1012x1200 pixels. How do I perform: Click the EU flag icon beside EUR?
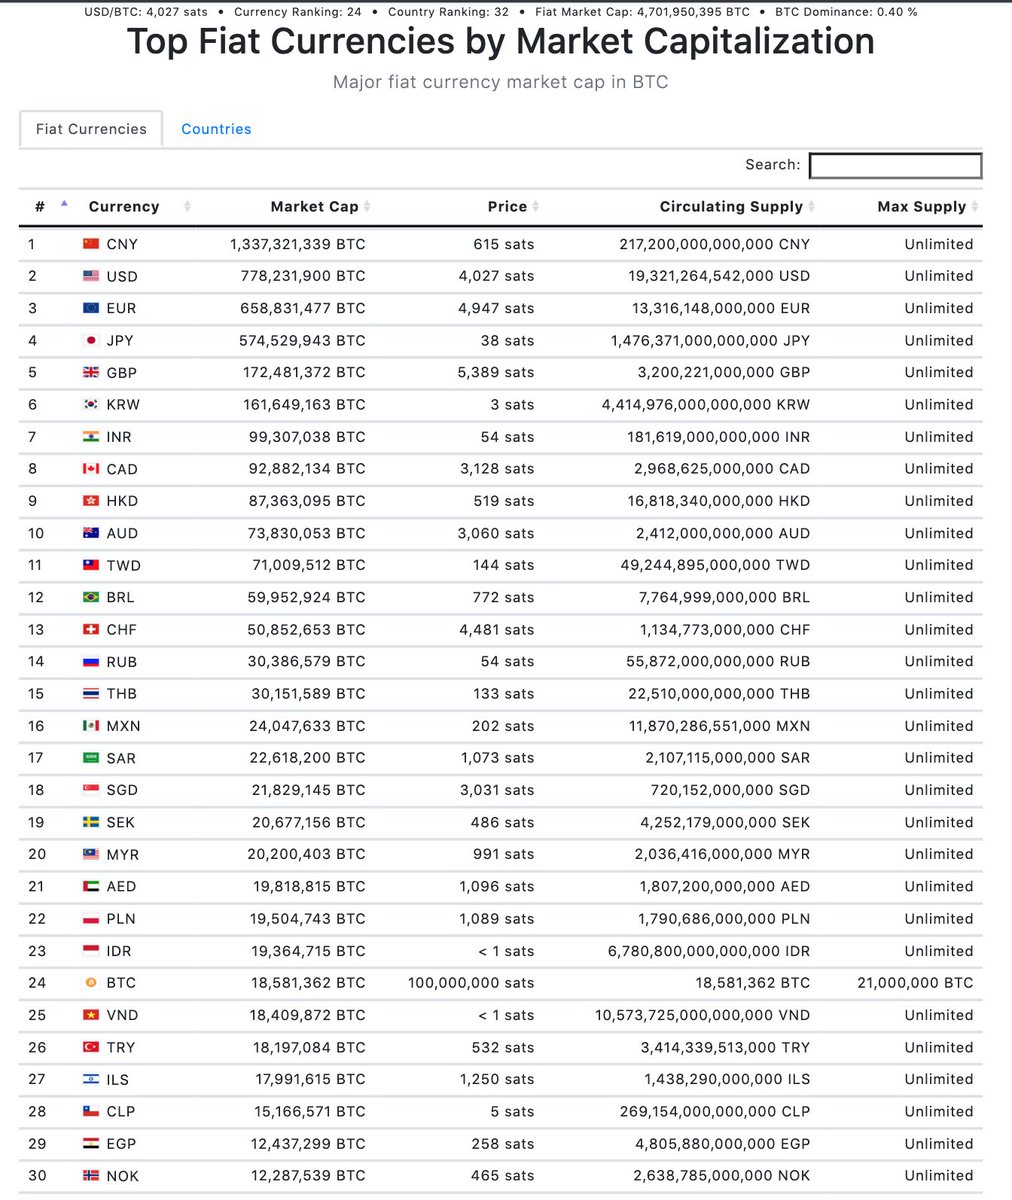pyautogui.click(x=91, y=308)
